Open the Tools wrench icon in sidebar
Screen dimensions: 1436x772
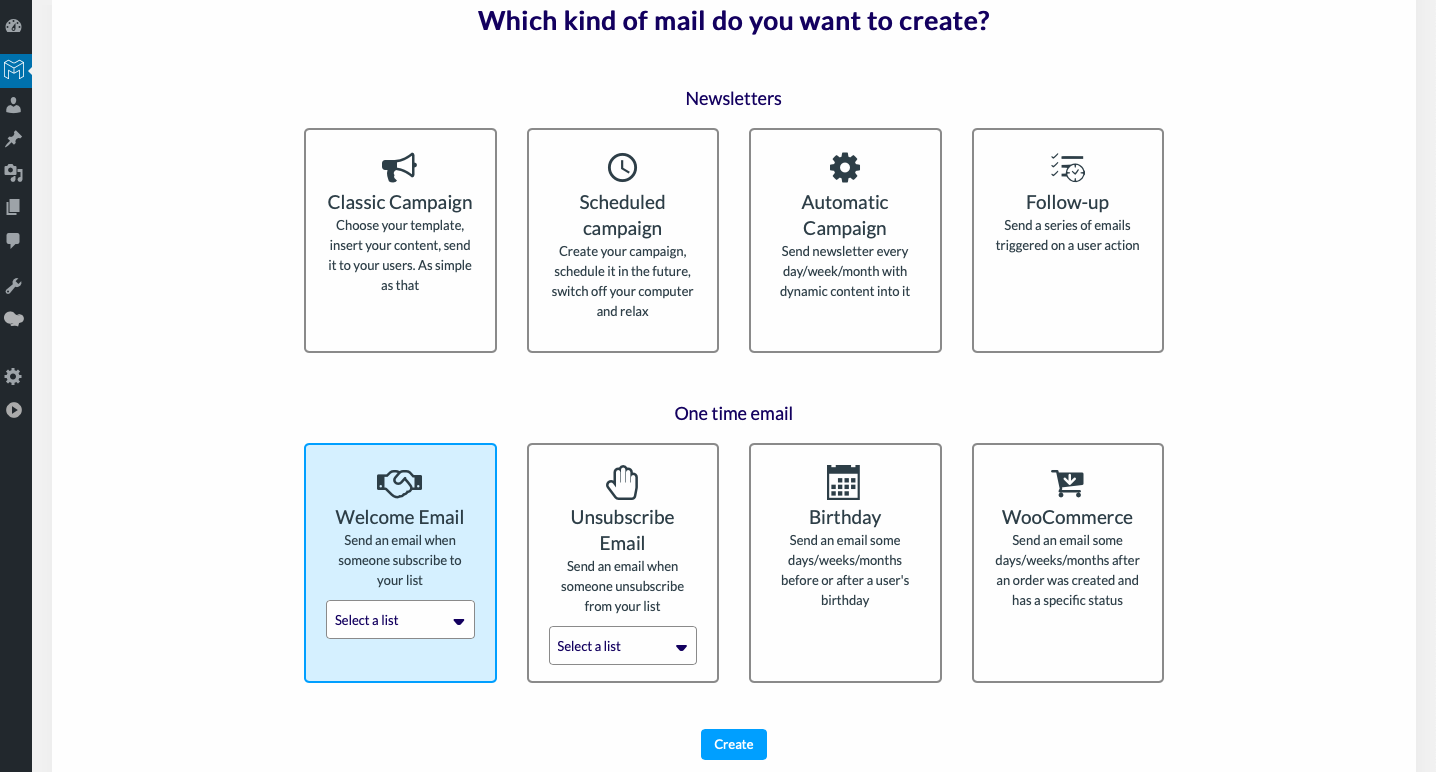click(x=14, y=286)
